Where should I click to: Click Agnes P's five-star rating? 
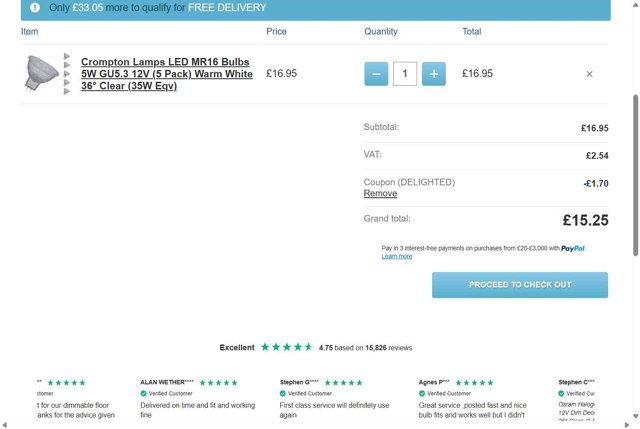click(x=474, y=382)
